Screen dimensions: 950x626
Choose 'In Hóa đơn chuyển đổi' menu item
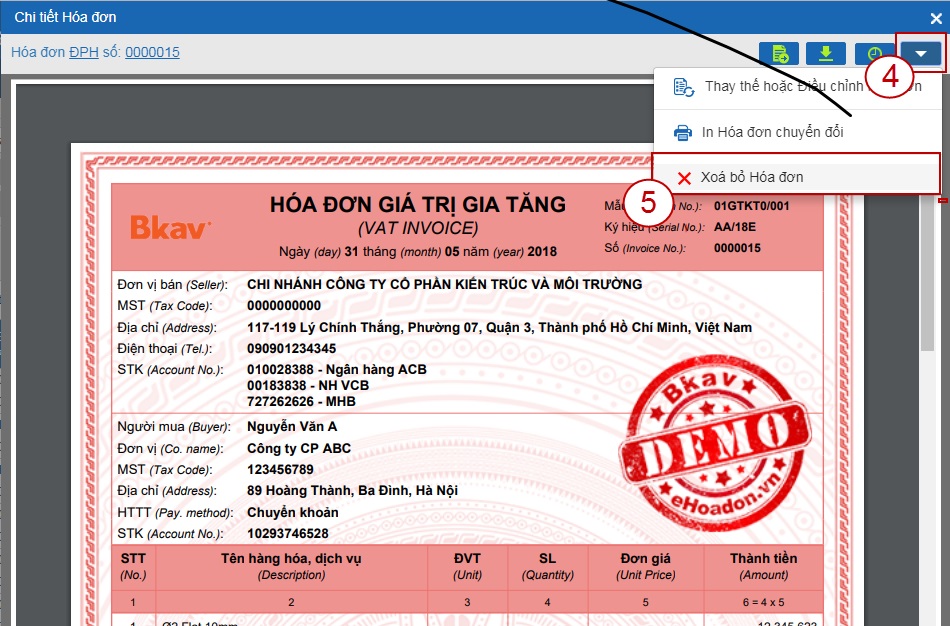(x=797, y=132)
